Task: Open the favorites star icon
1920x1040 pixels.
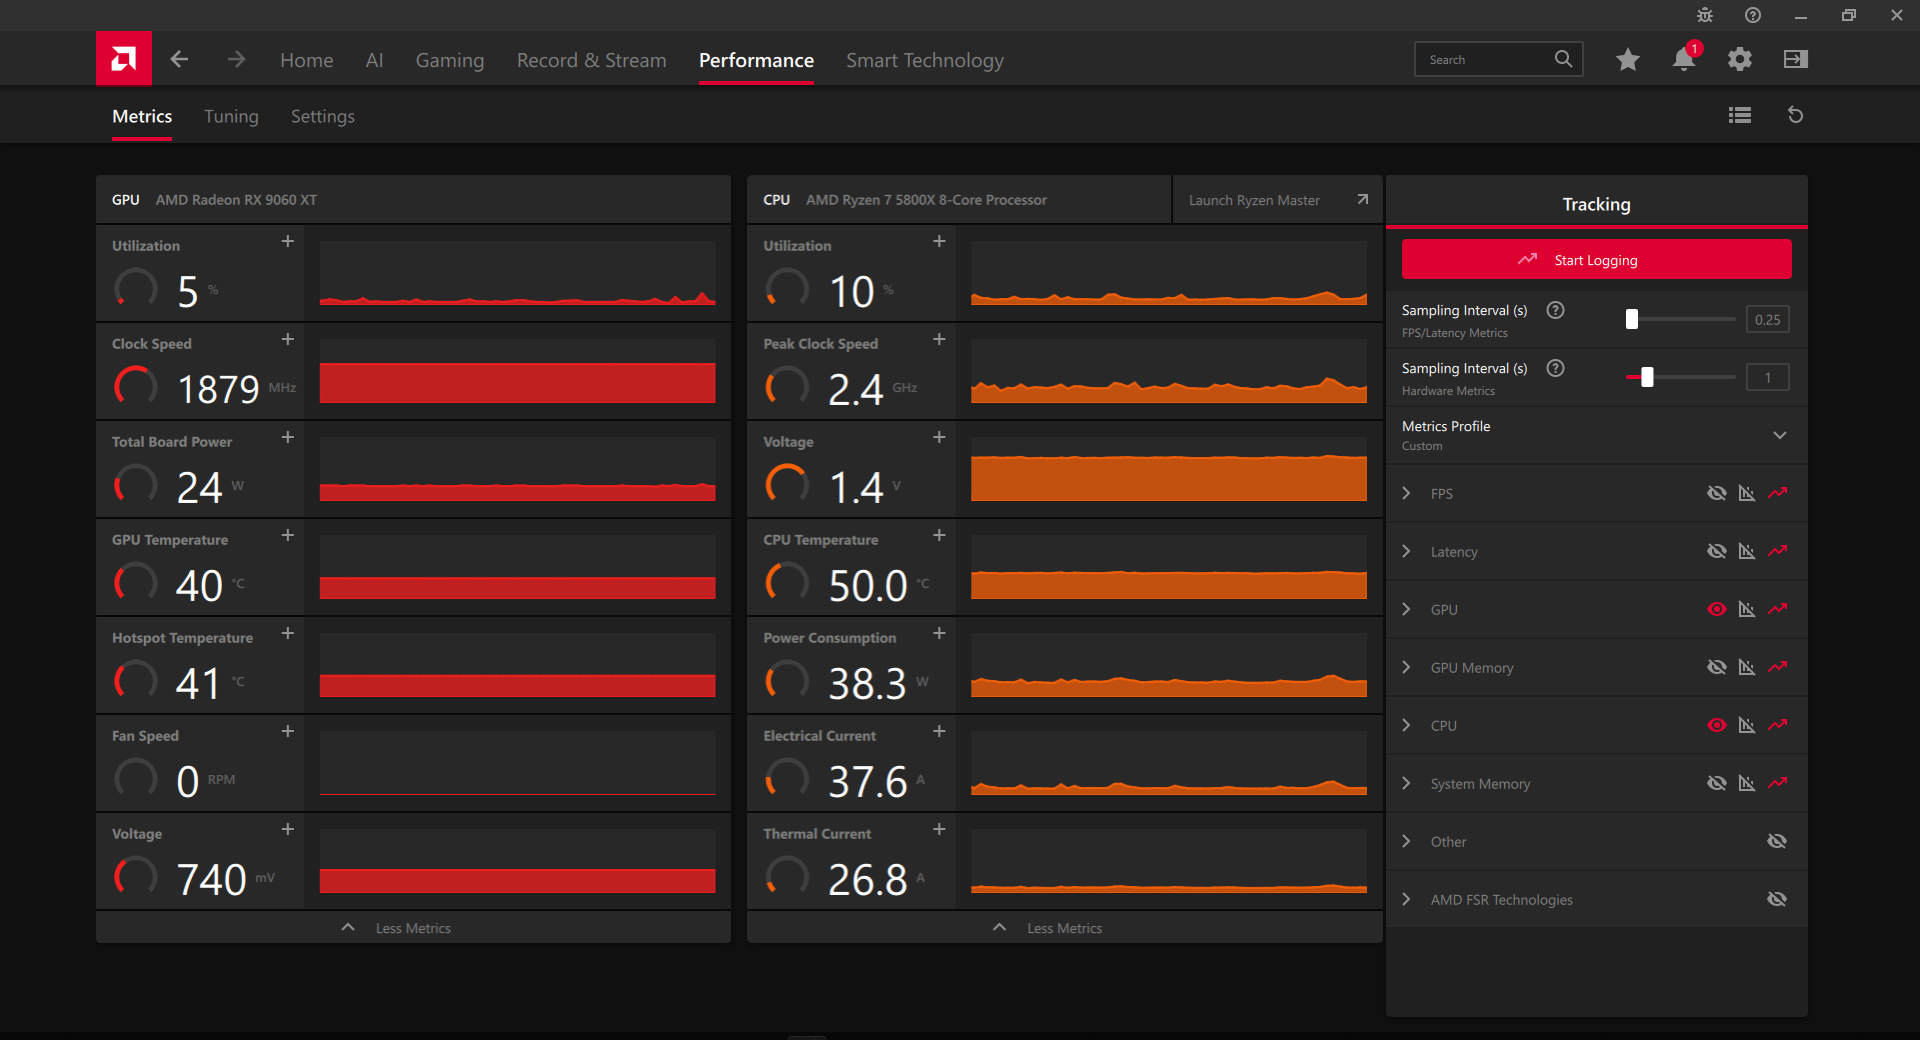Action: [1628, 60]
